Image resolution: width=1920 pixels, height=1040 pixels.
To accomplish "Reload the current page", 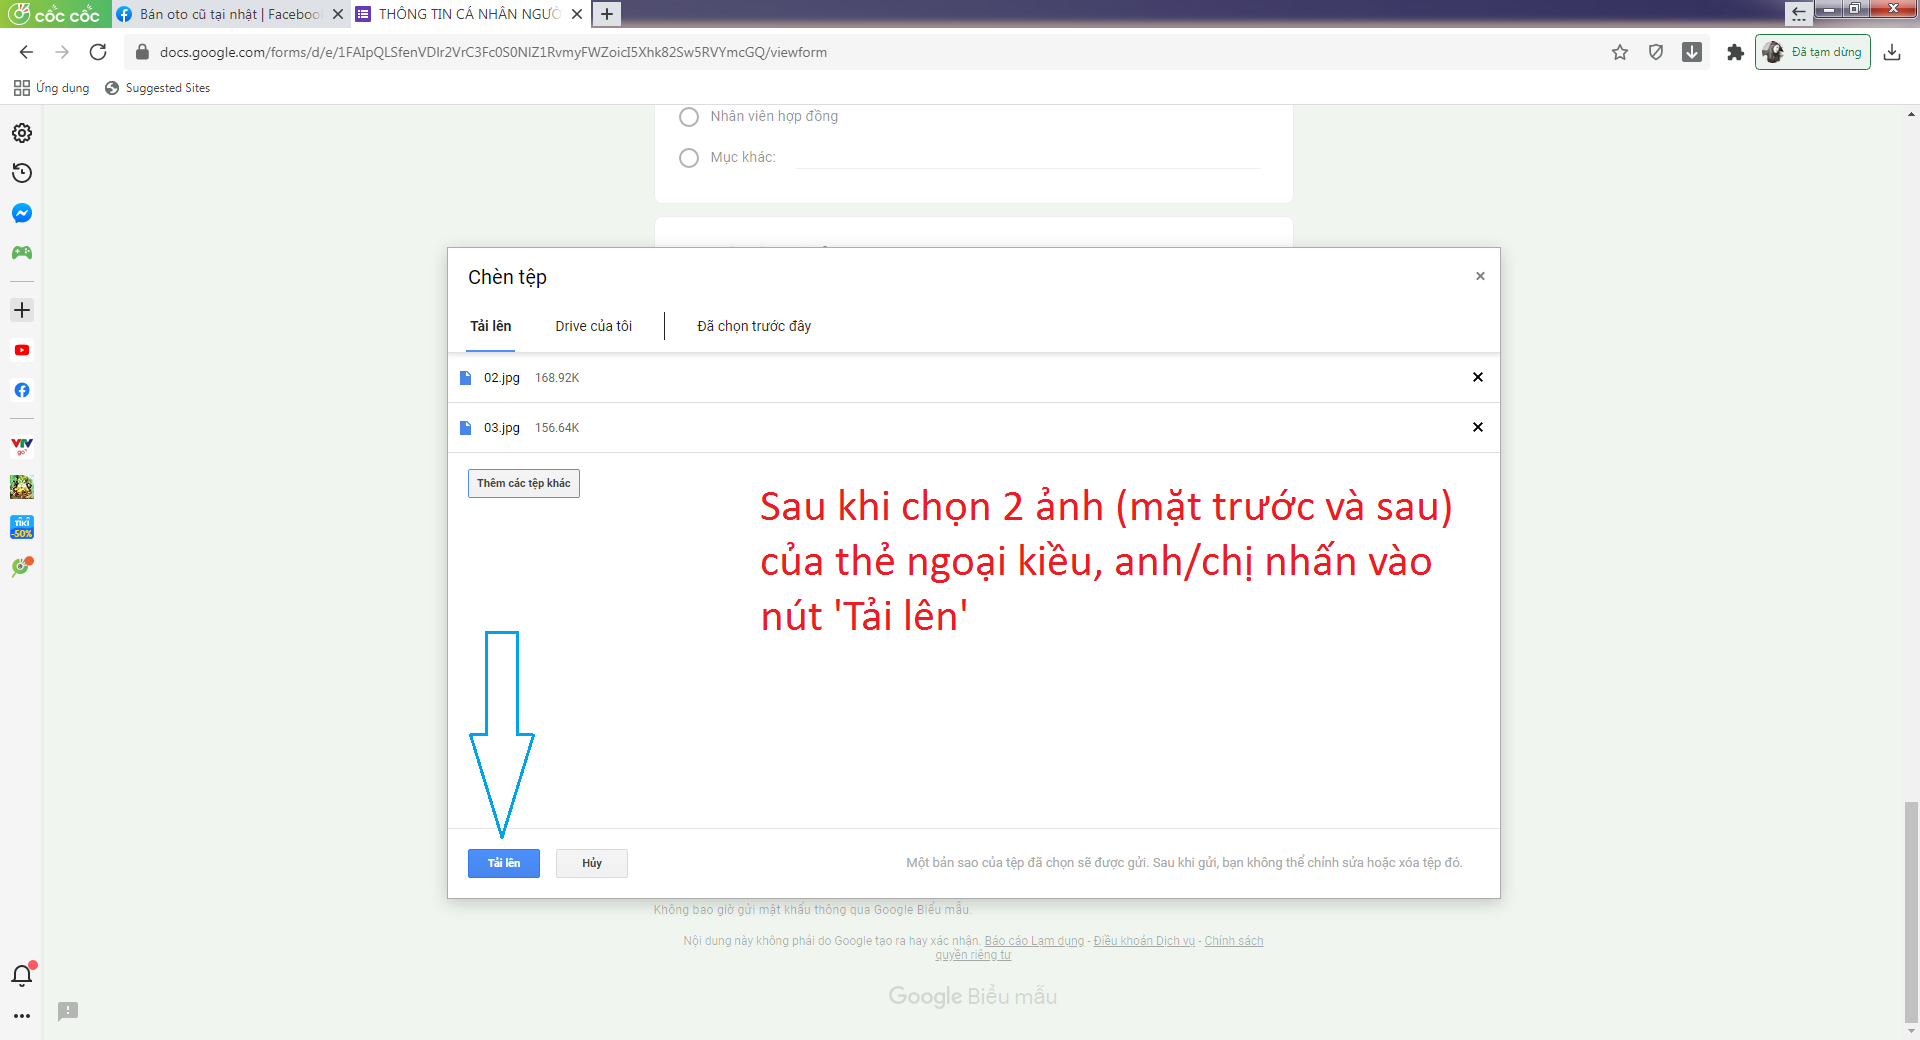I will pos(98,52).
